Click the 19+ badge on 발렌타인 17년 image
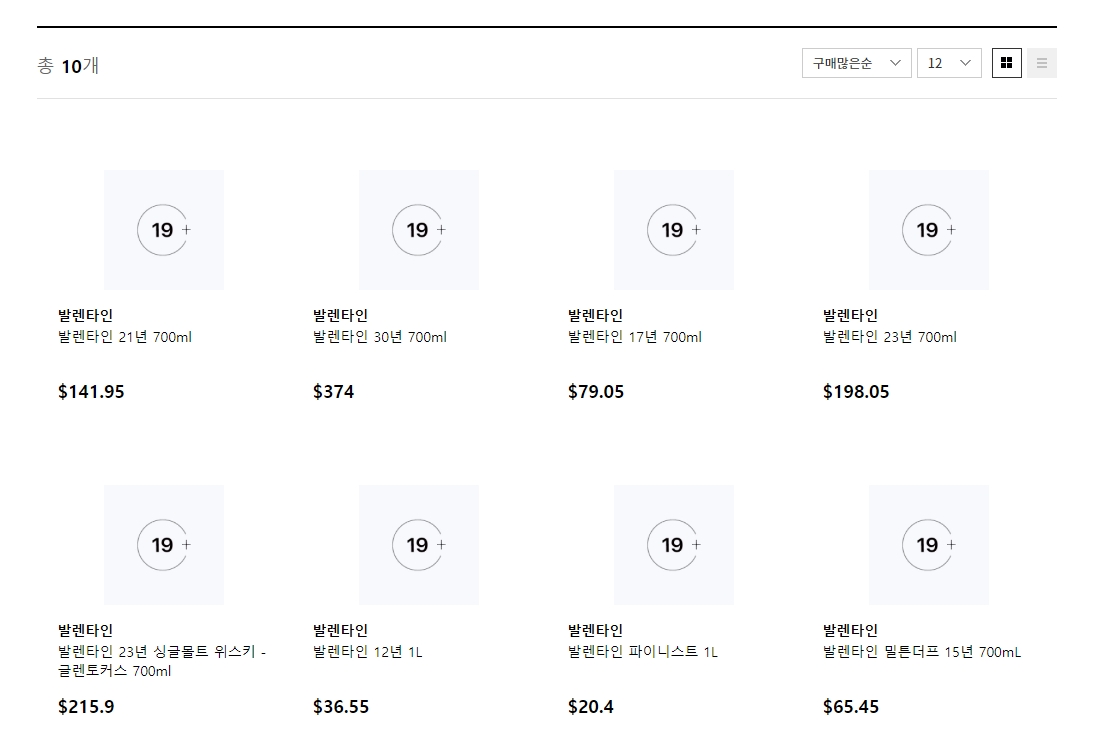 click(x=673, y=229)
